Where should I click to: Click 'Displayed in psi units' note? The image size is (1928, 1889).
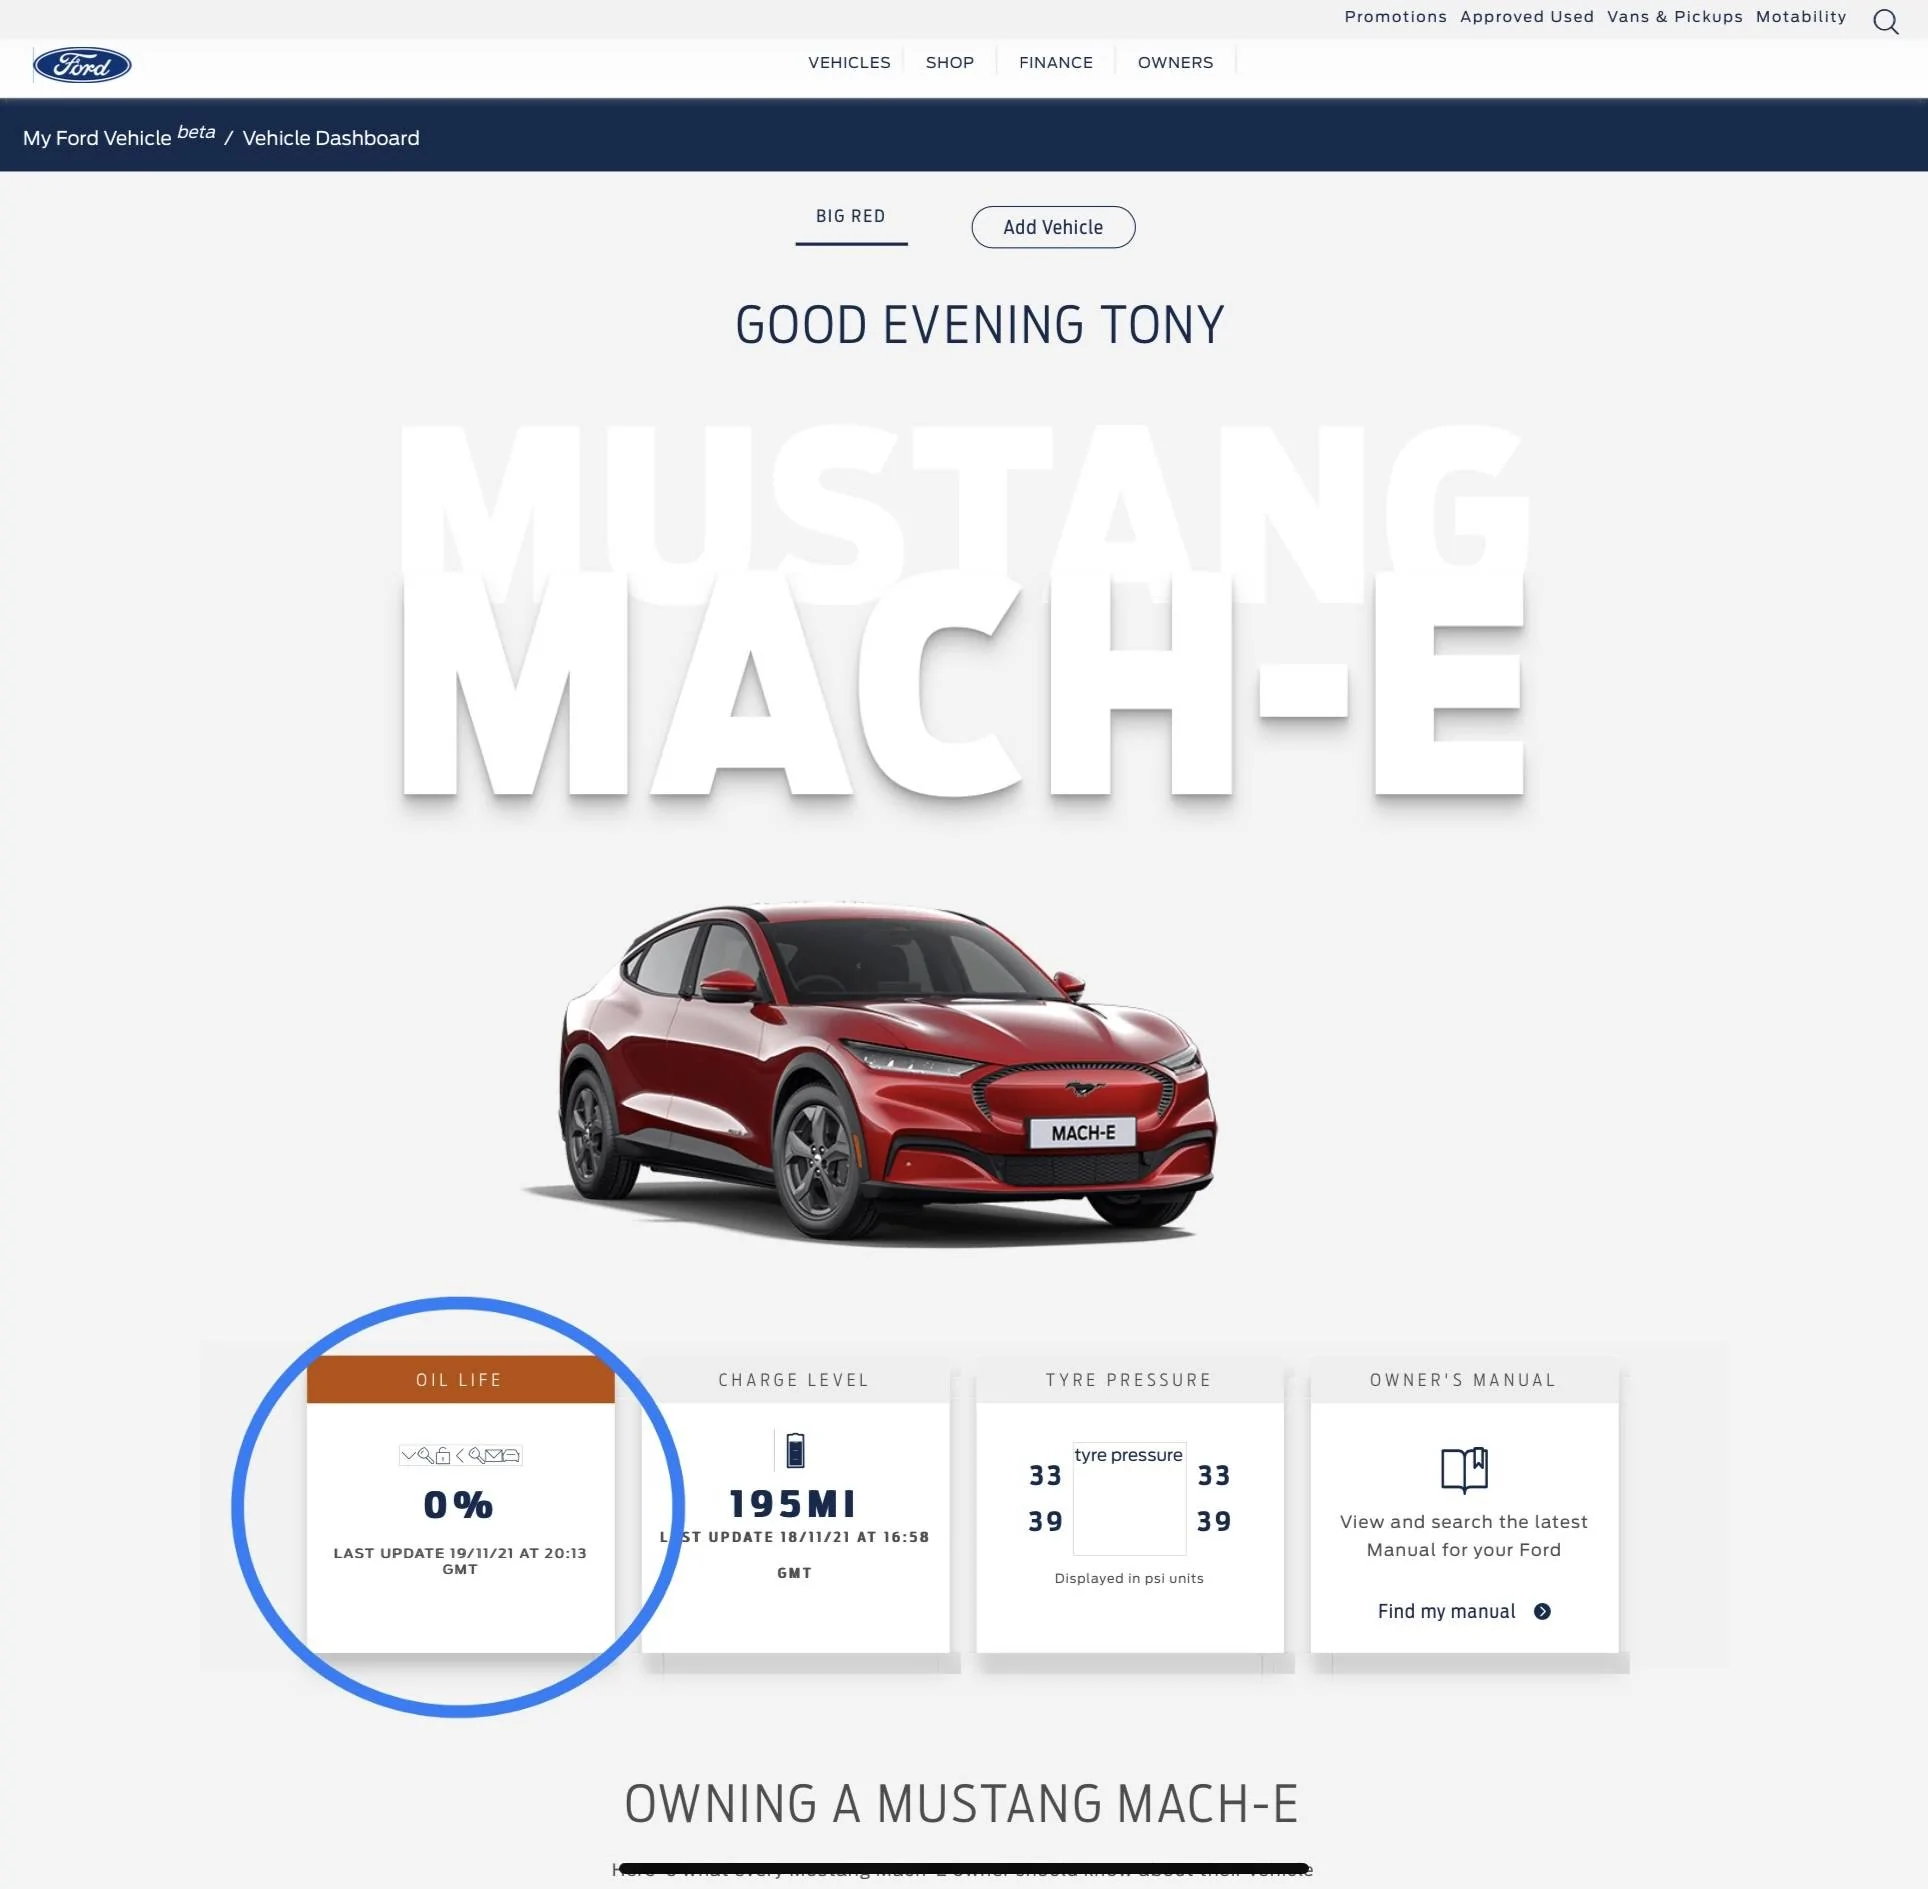[x=1129, y=1578]
